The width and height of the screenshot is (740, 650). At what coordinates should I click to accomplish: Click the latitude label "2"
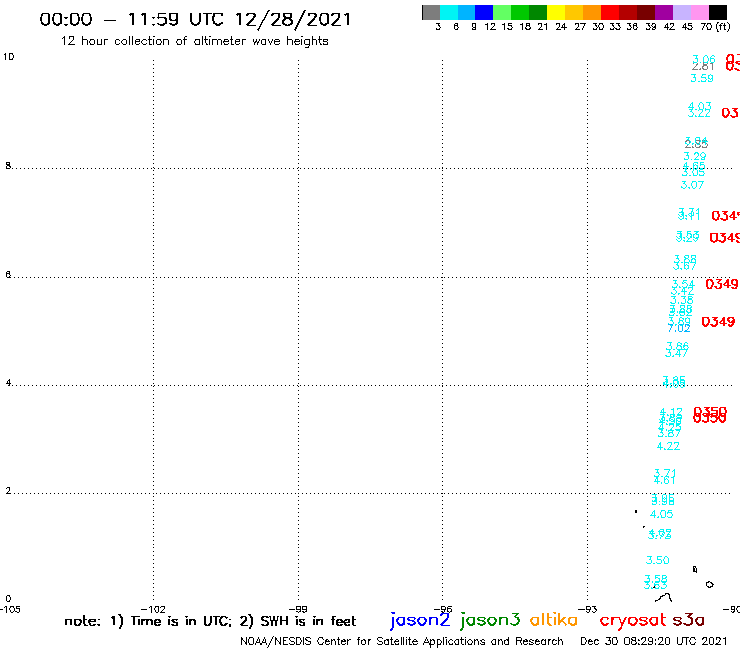8,491
